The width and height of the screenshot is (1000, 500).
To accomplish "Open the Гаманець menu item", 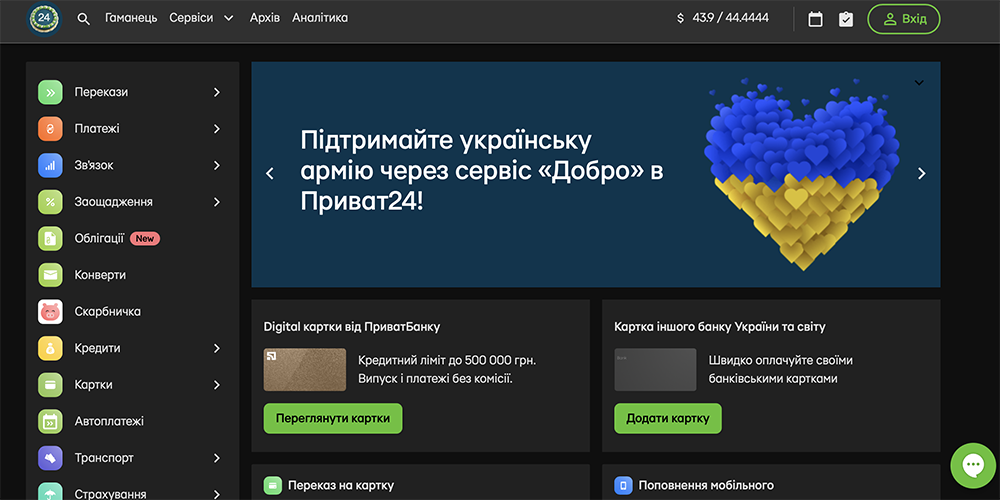I will [x=131, y=18].
